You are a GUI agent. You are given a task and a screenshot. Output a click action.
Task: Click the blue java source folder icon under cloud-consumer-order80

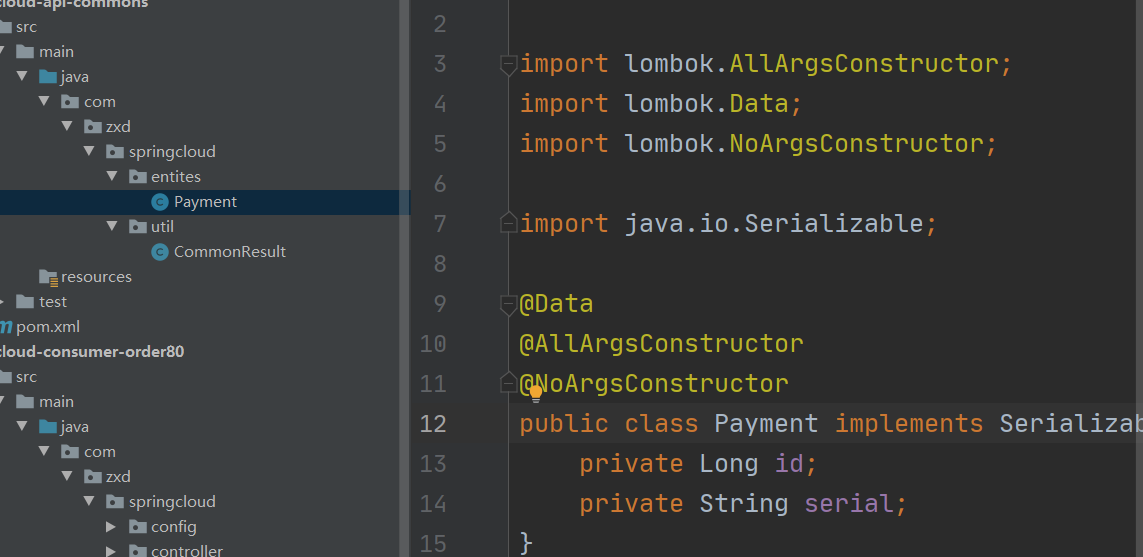pos(48,426)
